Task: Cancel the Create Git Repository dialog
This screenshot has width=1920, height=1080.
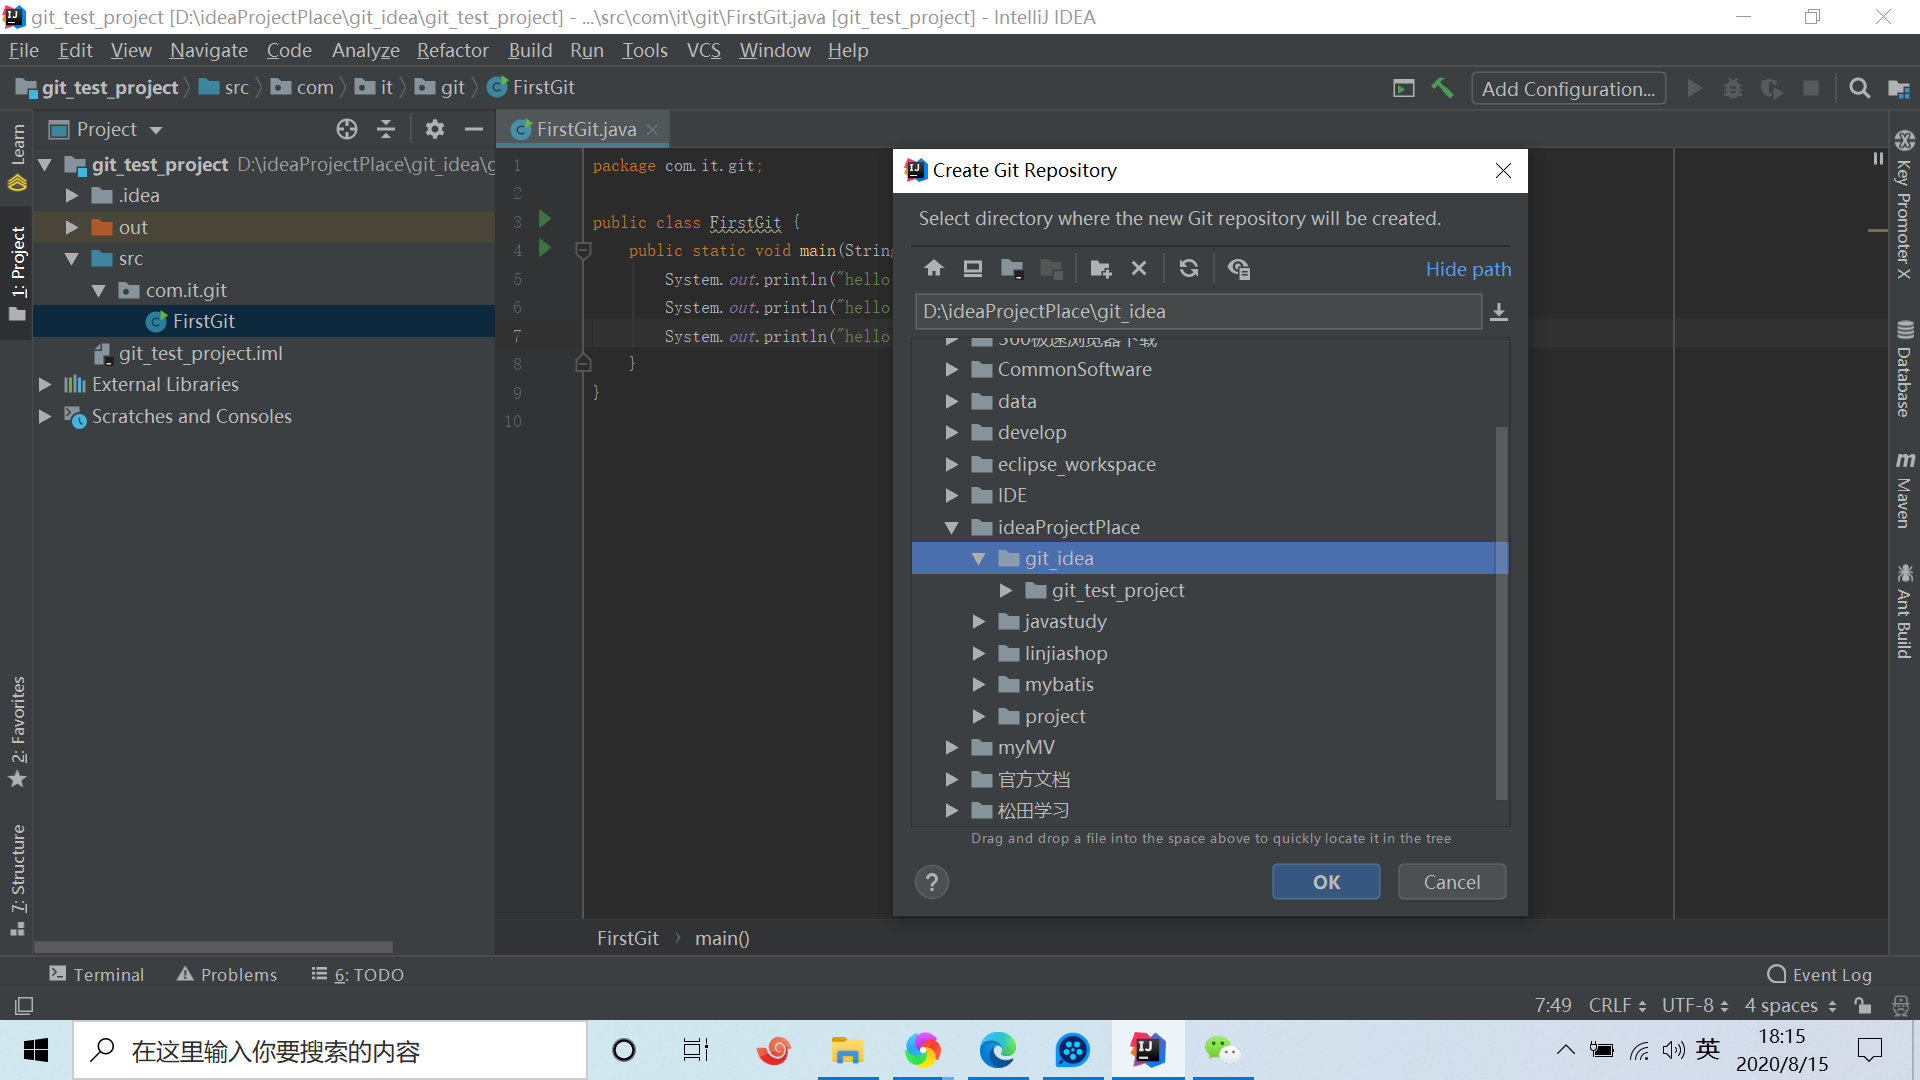Action: (1452, 882)
